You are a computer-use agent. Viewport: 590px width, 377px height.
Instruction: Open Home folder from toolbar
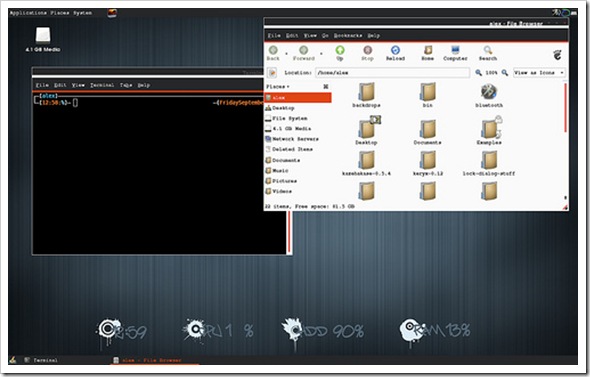(x=427, y=53)
